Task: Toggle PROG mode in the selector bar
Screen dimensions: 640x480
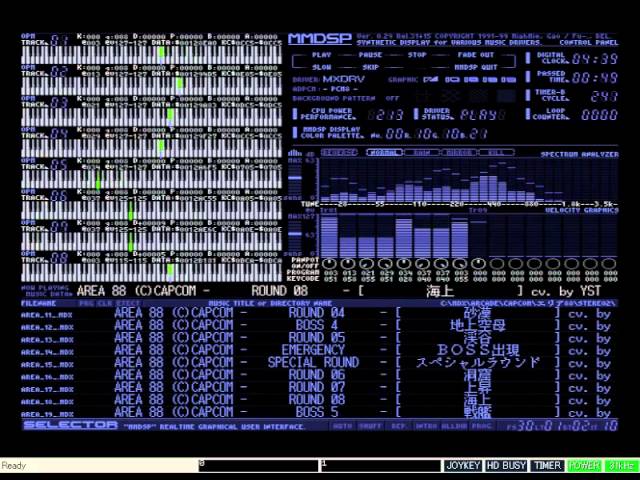Action: [481, 426]
